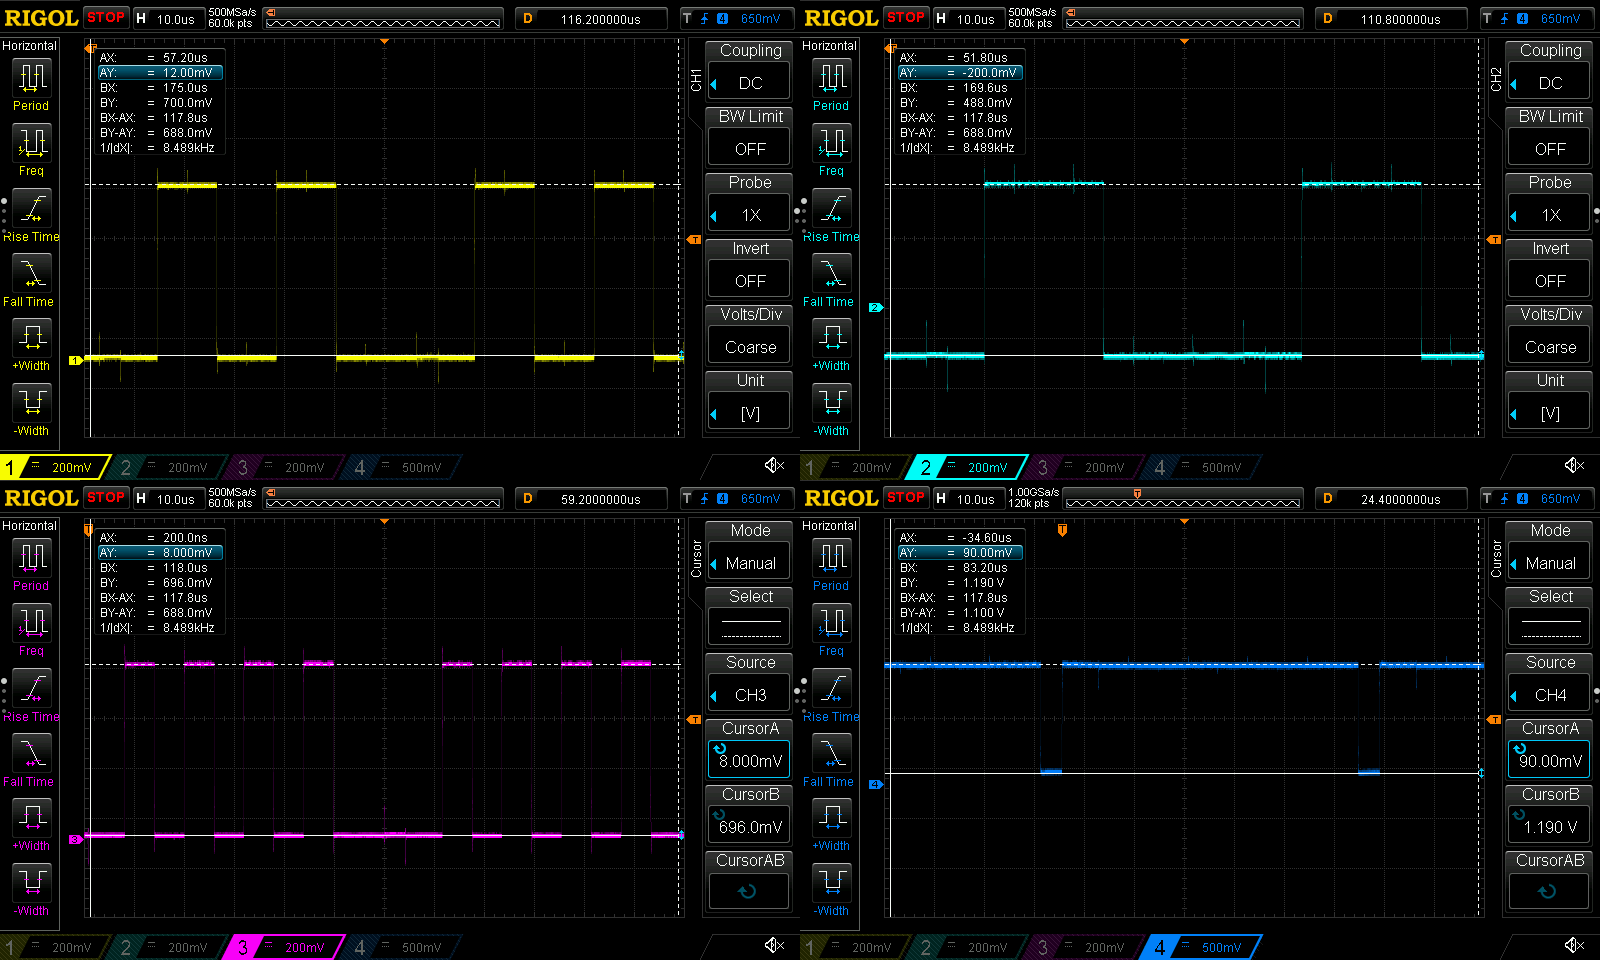Select +Width measurement in the CH1 screen

point(31,346)
